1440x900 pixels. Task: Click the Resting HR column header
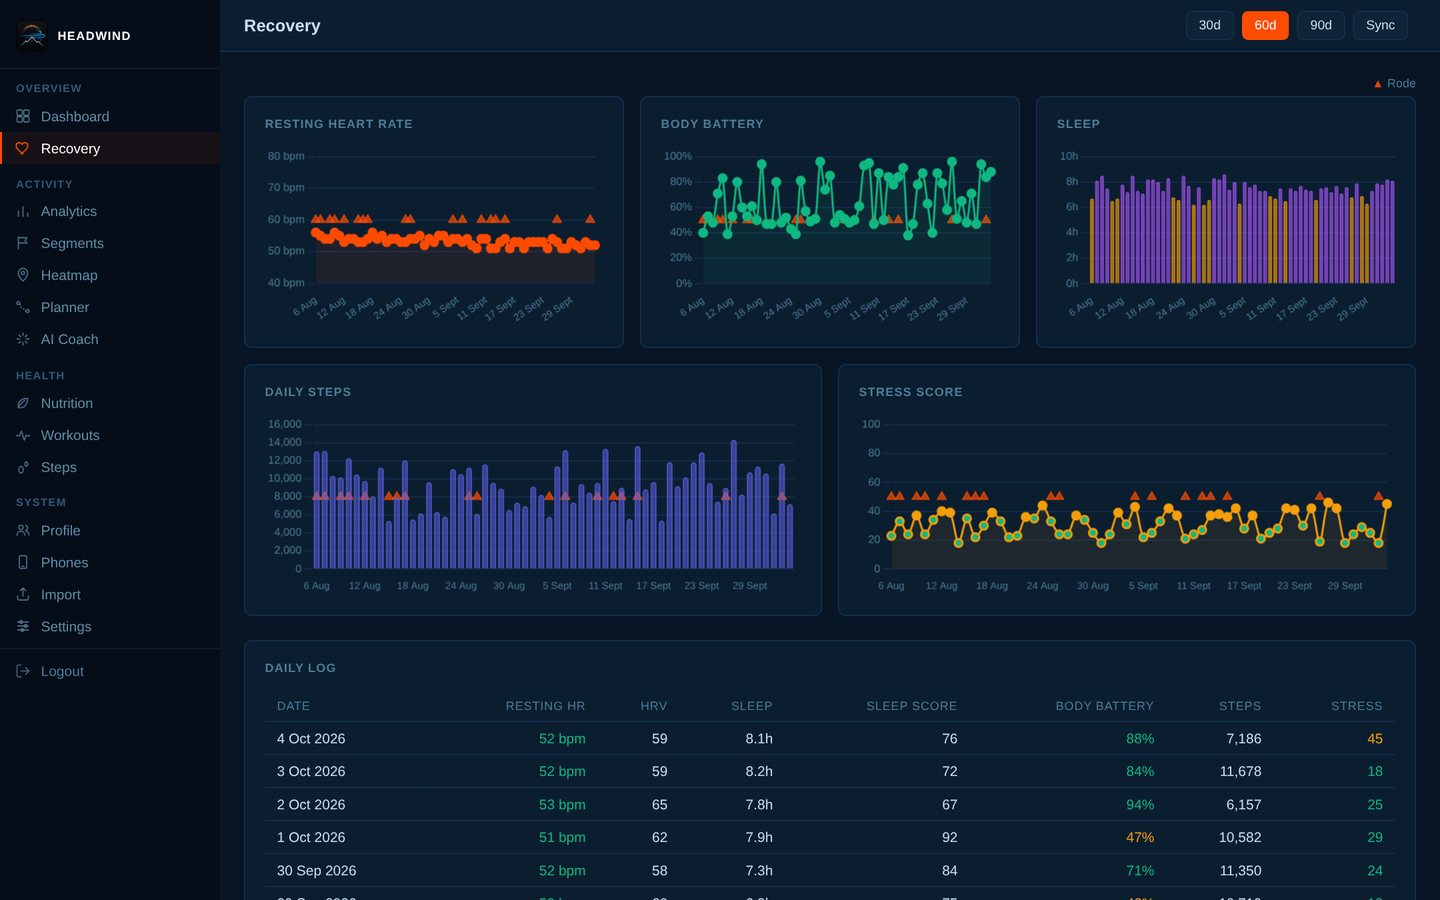545,706
